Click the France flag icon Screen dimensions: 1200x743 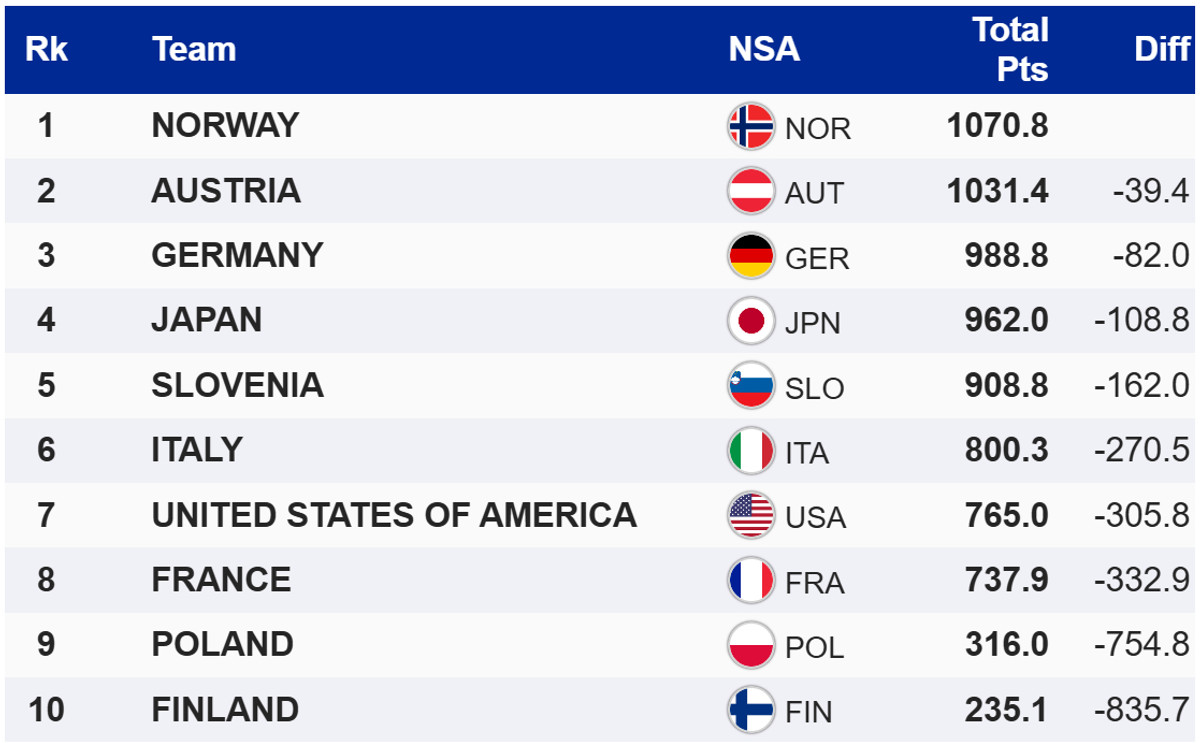[751, 581]
